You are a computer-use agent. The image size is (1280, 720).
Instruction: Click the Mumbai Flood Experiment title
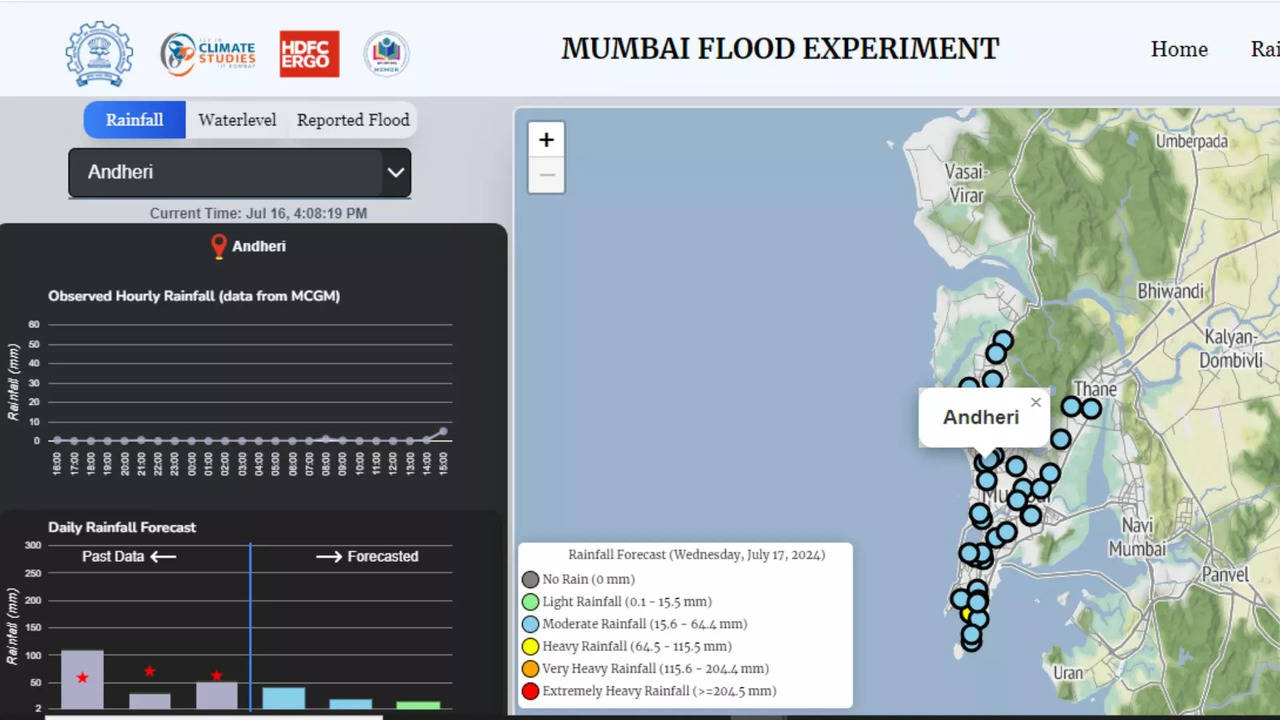point(780,48)
